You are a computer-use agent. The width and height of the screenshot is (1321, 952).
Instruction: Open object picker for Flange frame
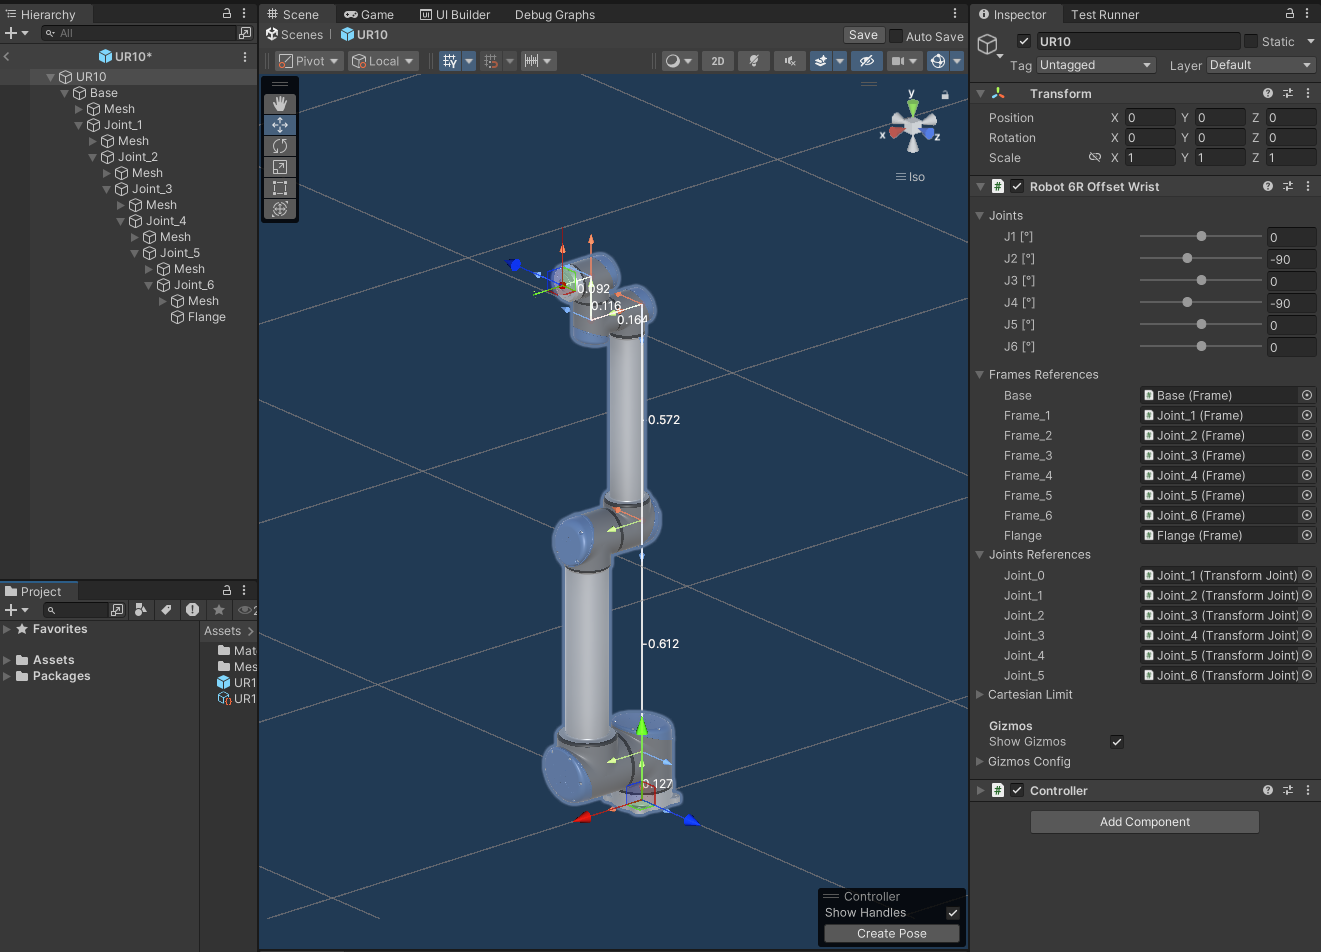pyautogui.click(x=1306, y=535)
